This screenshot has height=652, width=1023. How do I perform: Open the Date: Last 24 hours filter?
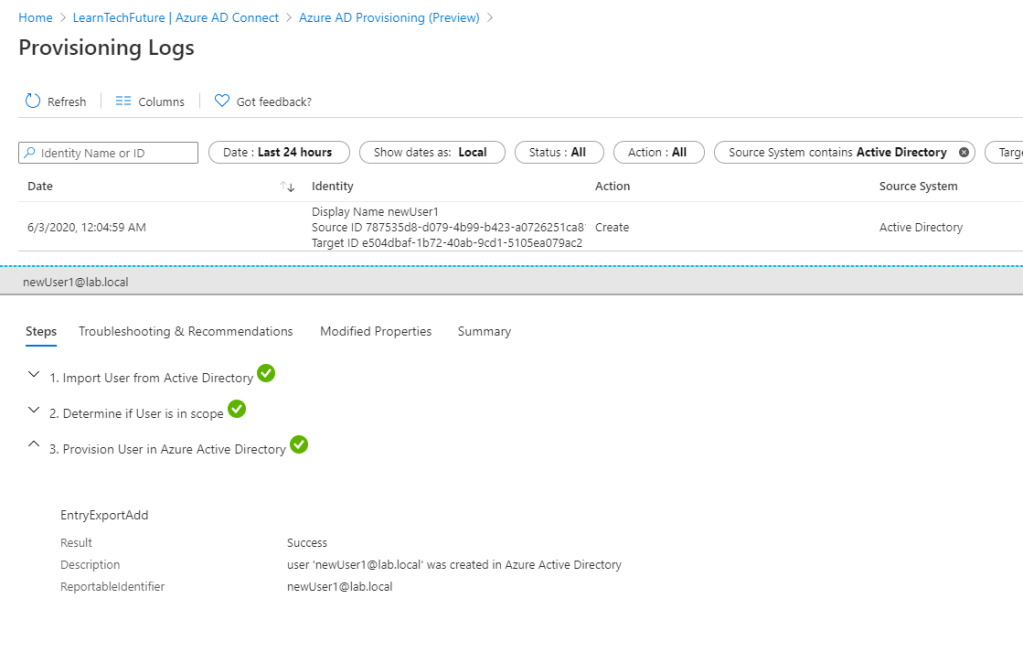[278, 153]
